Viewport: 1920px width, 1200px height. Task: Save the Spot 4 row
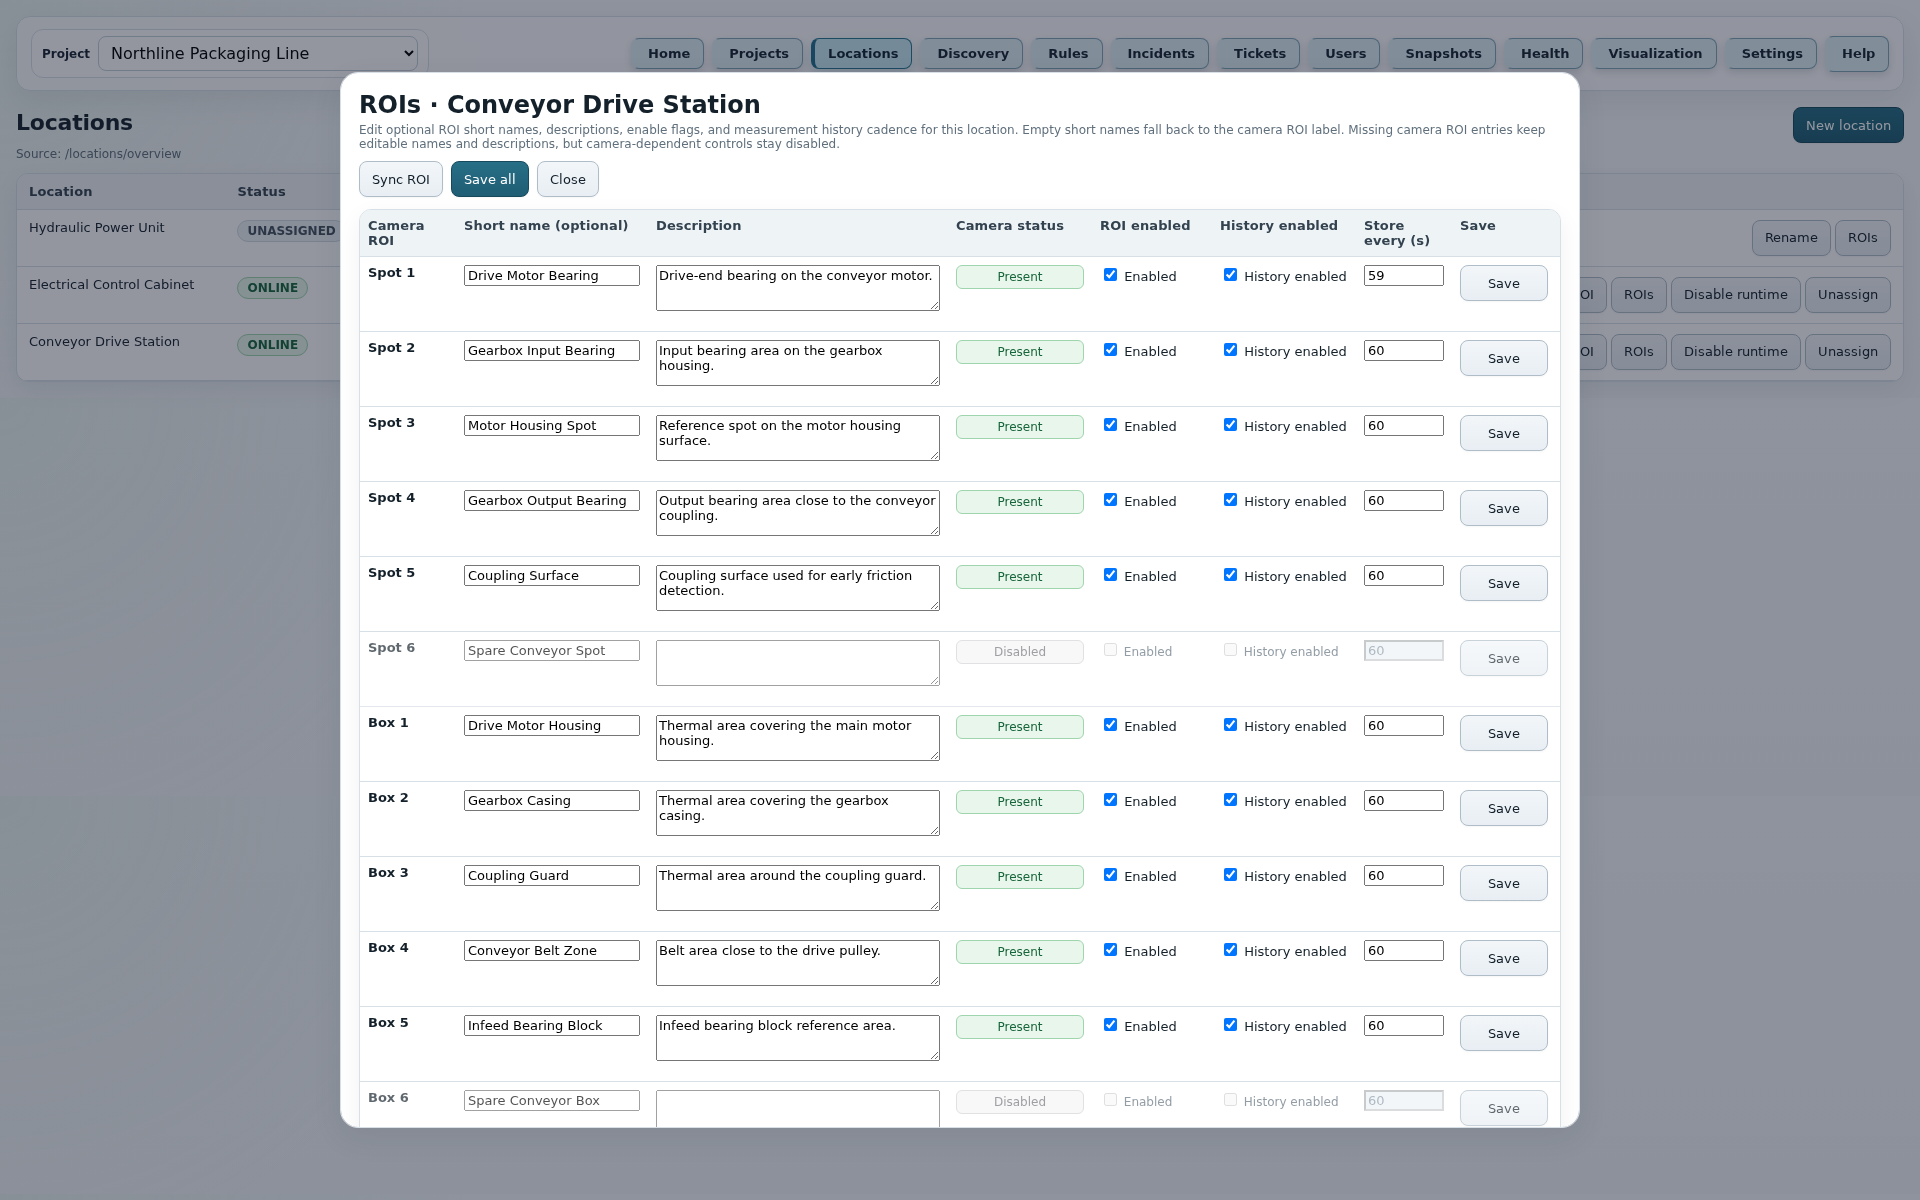1503,508
